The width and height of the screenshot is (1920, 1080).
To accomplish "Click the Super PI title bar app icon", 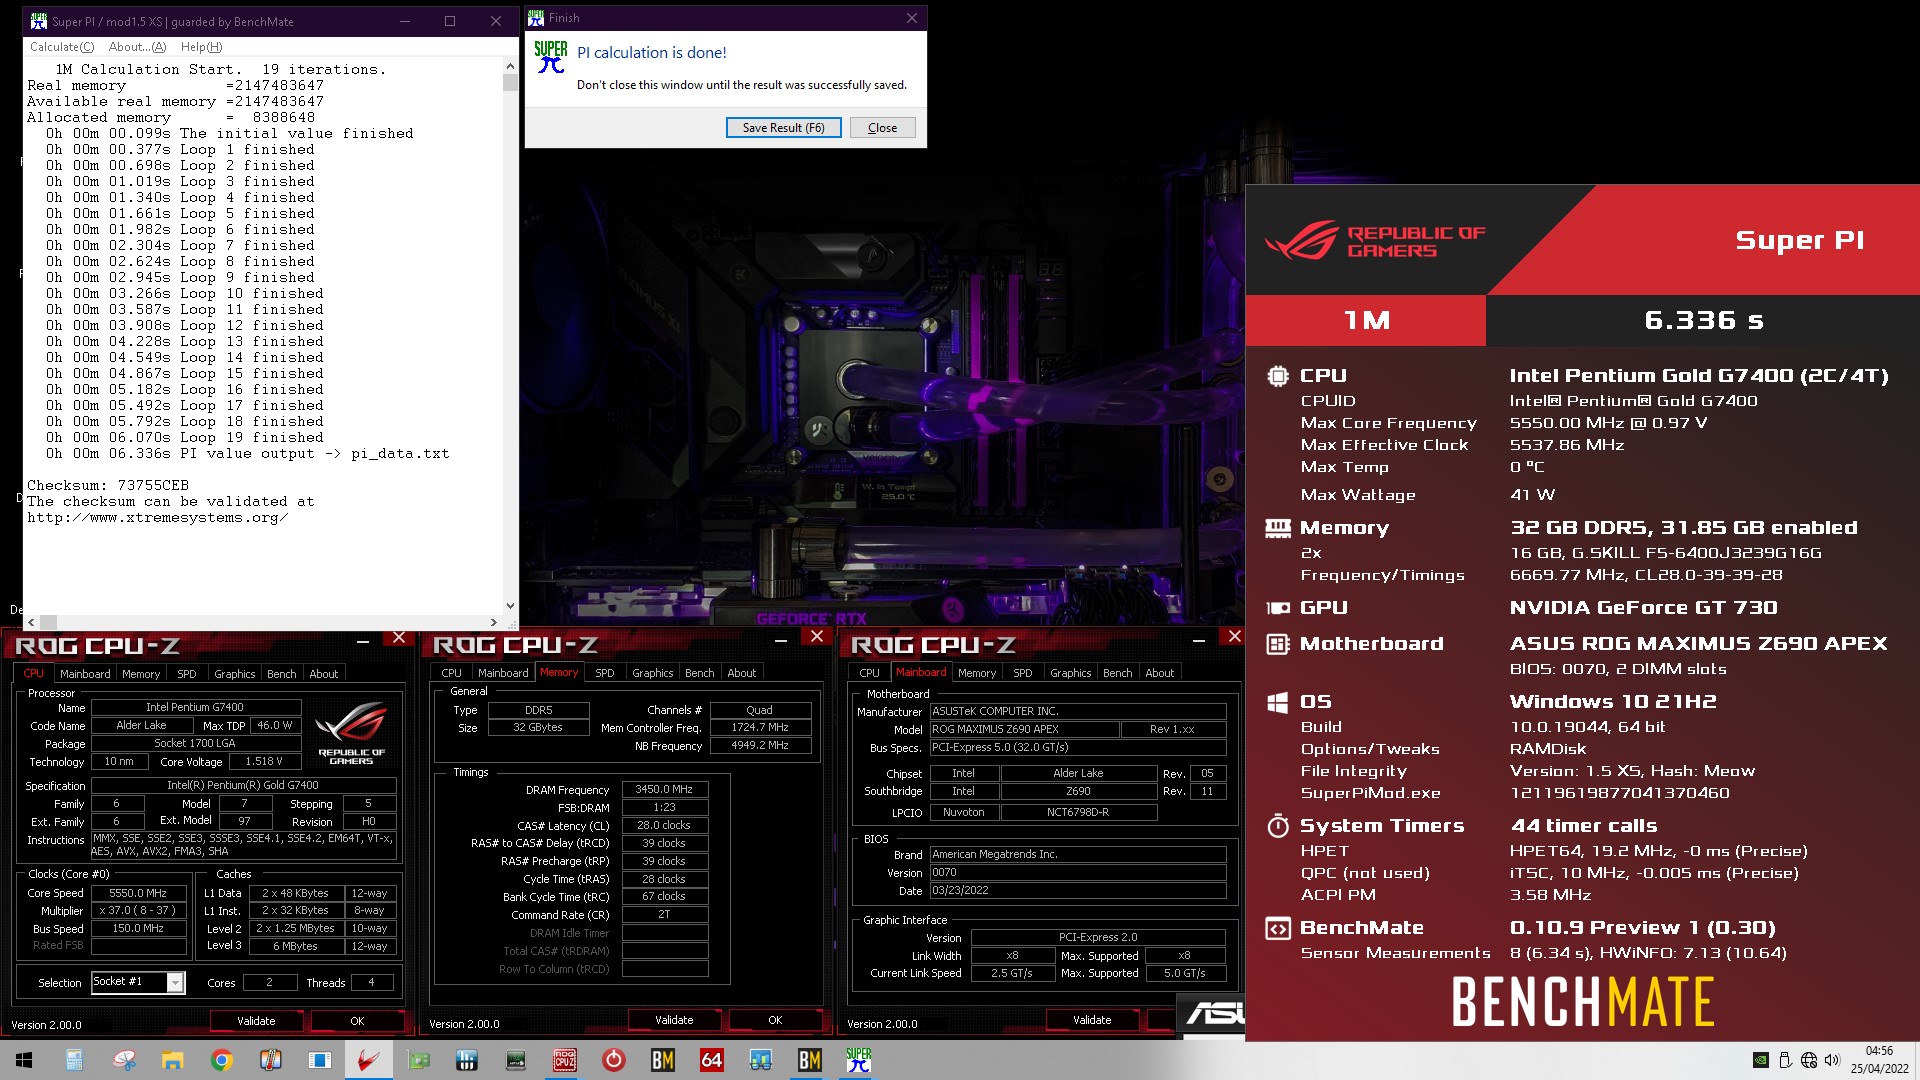I will point(39,21).
